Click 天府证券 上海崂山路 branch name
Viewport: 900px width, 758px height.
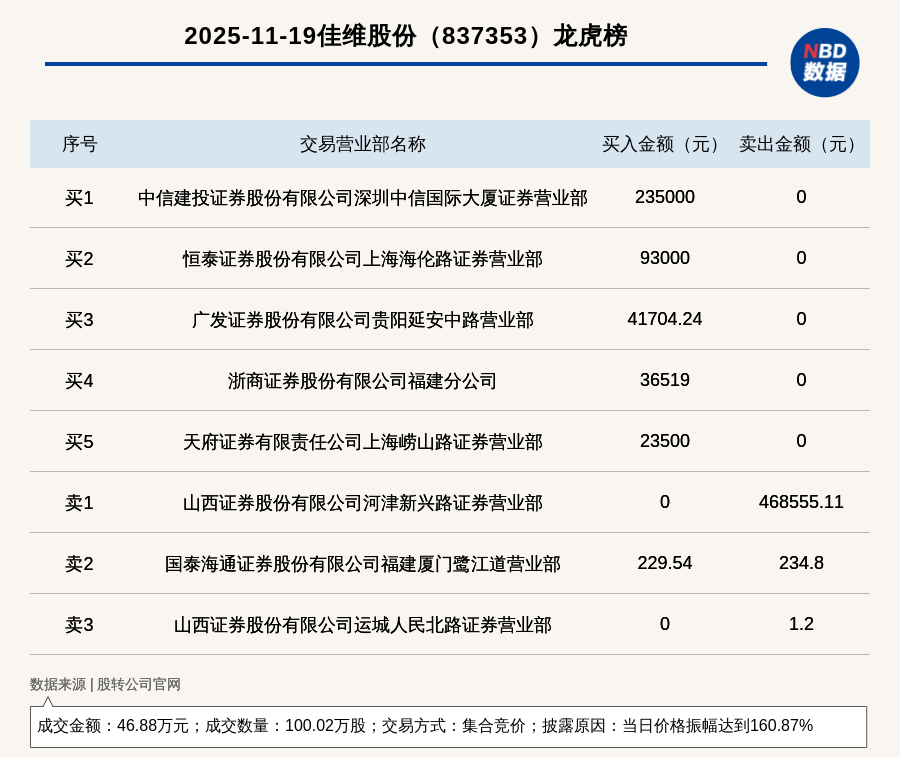point(362,442)
